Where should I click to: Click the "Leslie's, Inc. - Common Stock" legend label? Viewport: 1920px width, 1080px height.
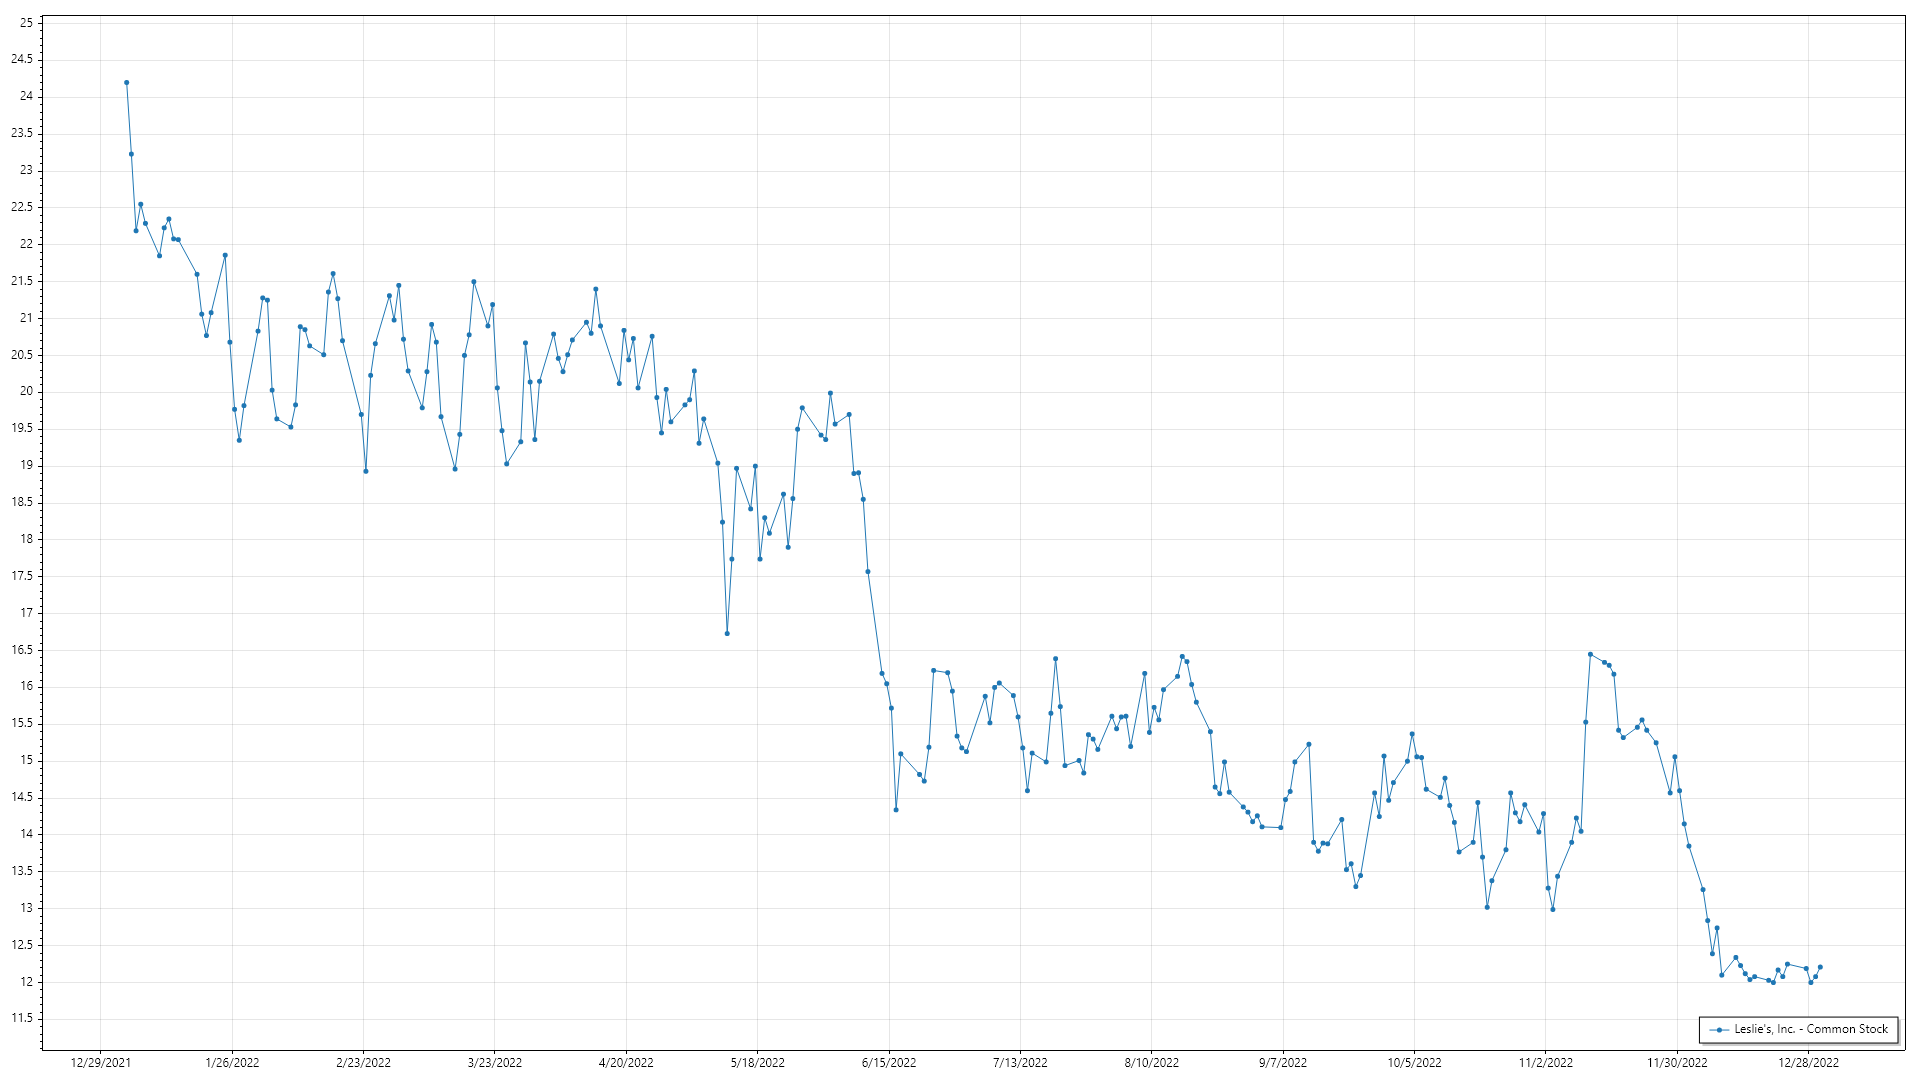[1811, 1029]
